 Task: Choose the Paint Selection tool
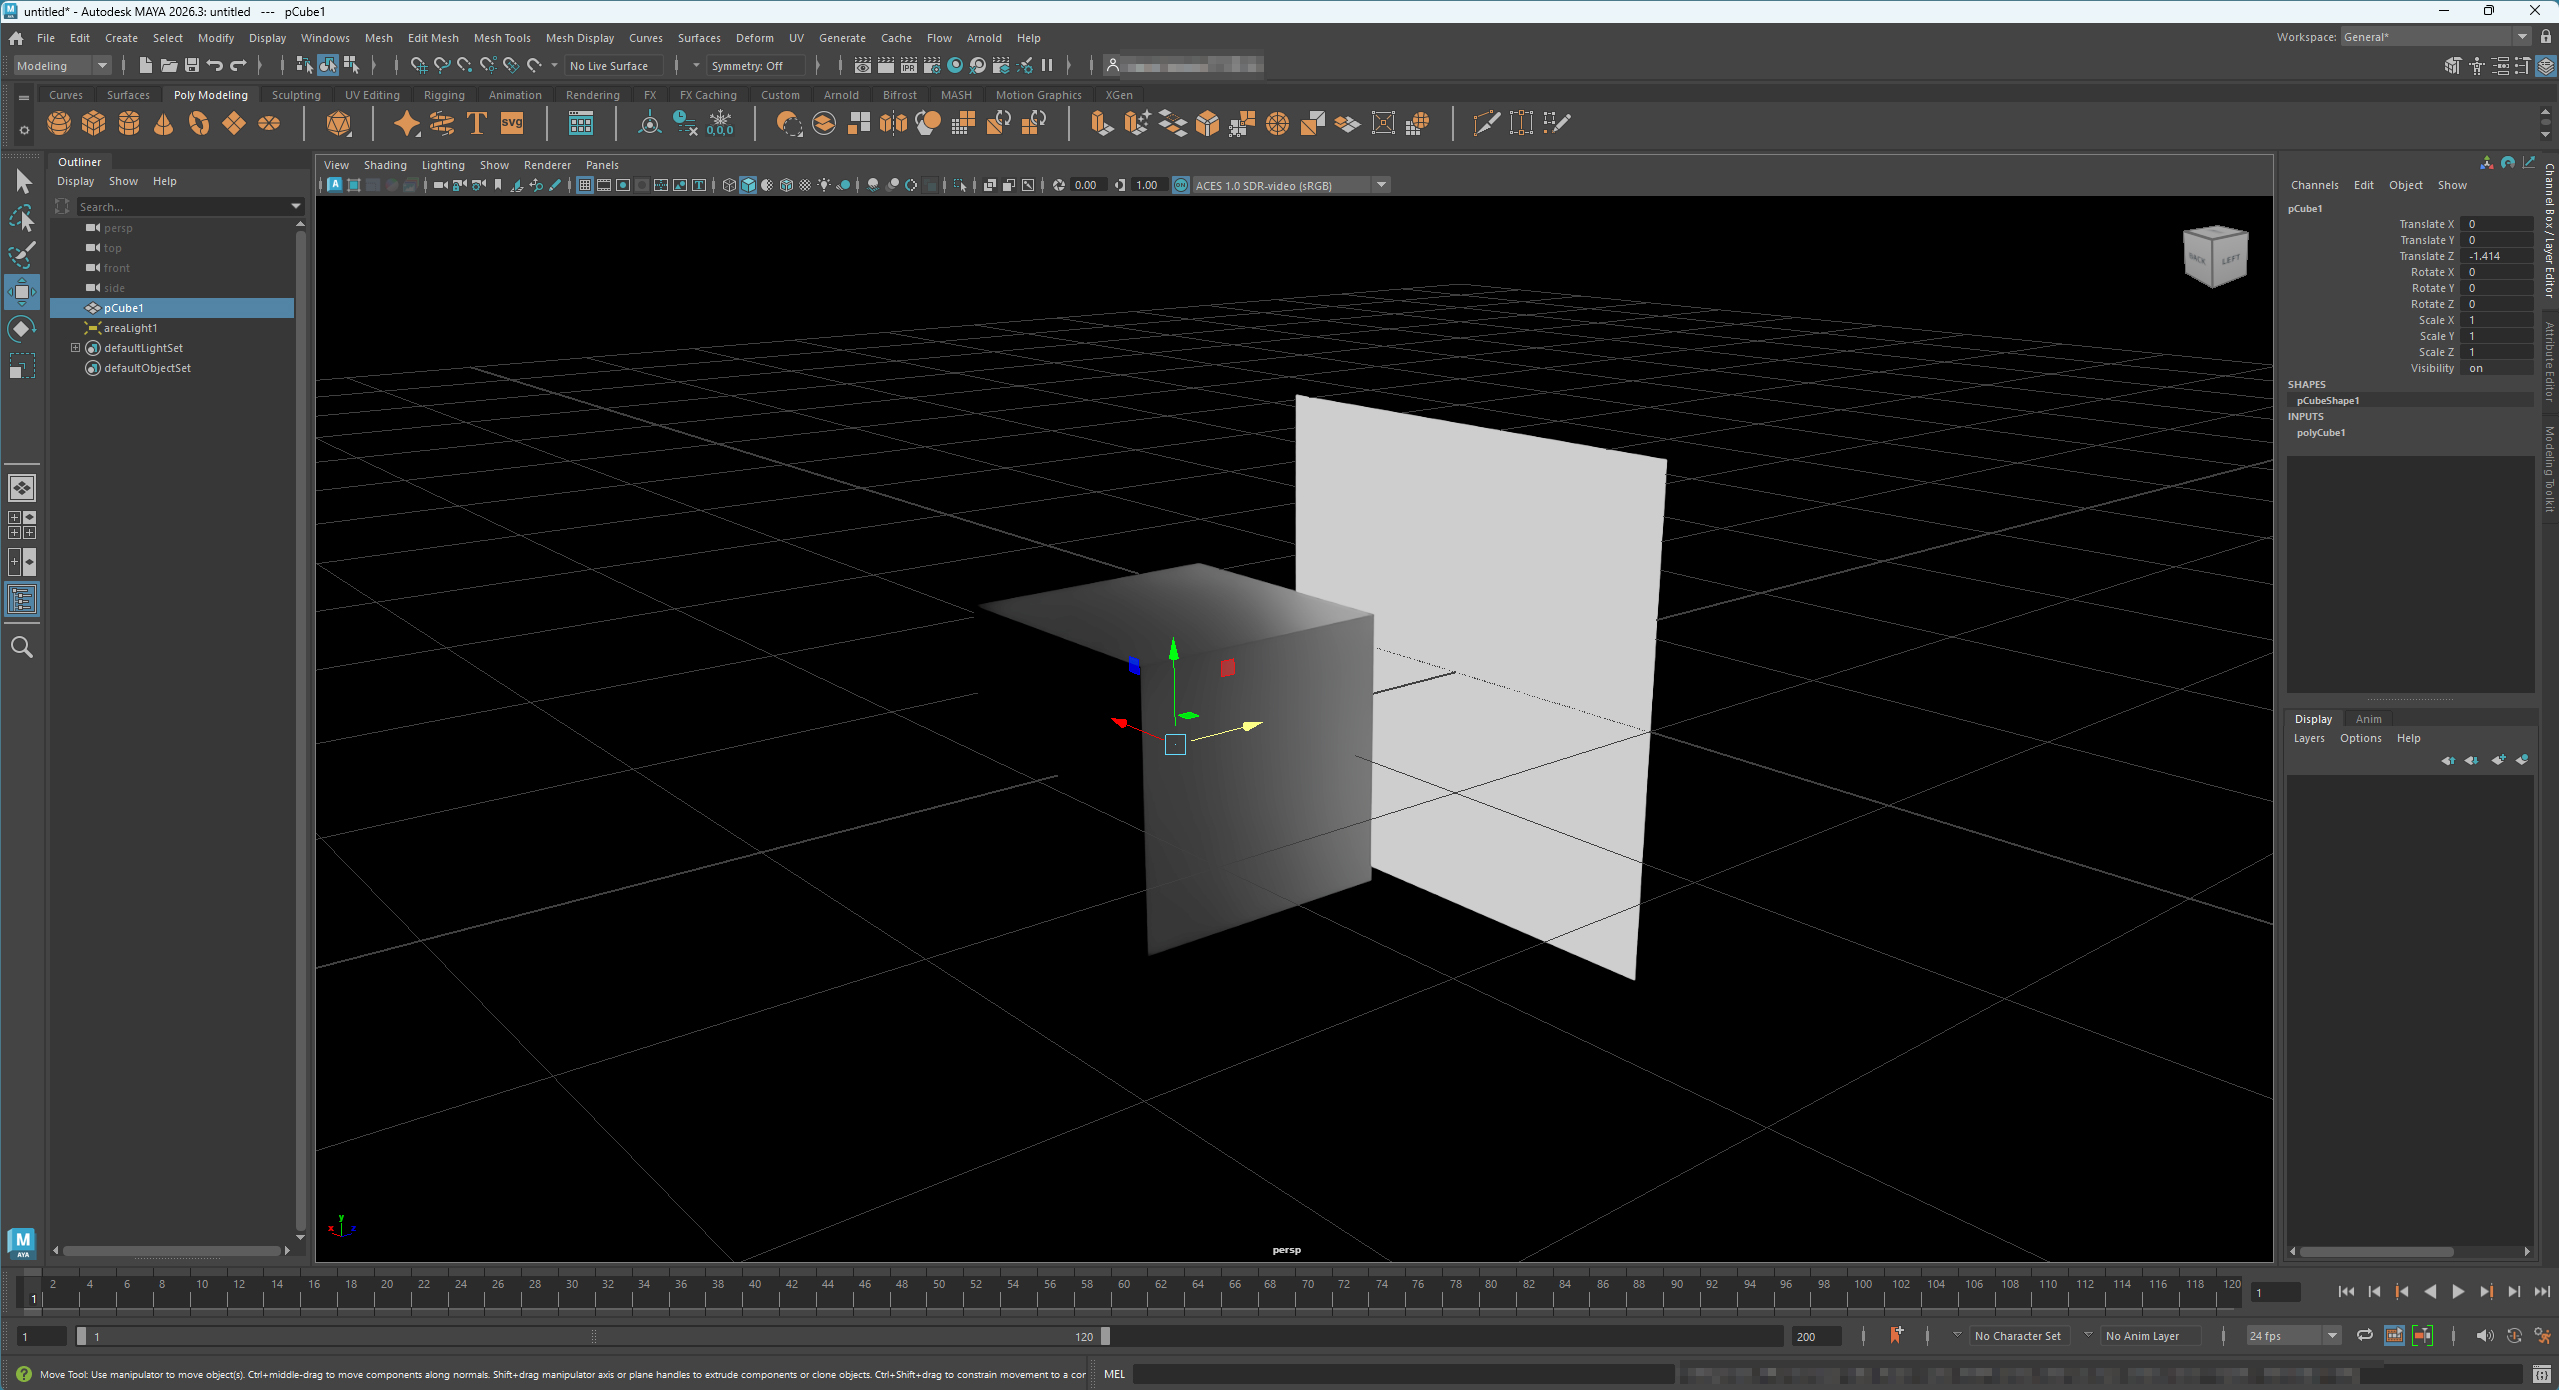pyautogui.click(x=21, y=255)
